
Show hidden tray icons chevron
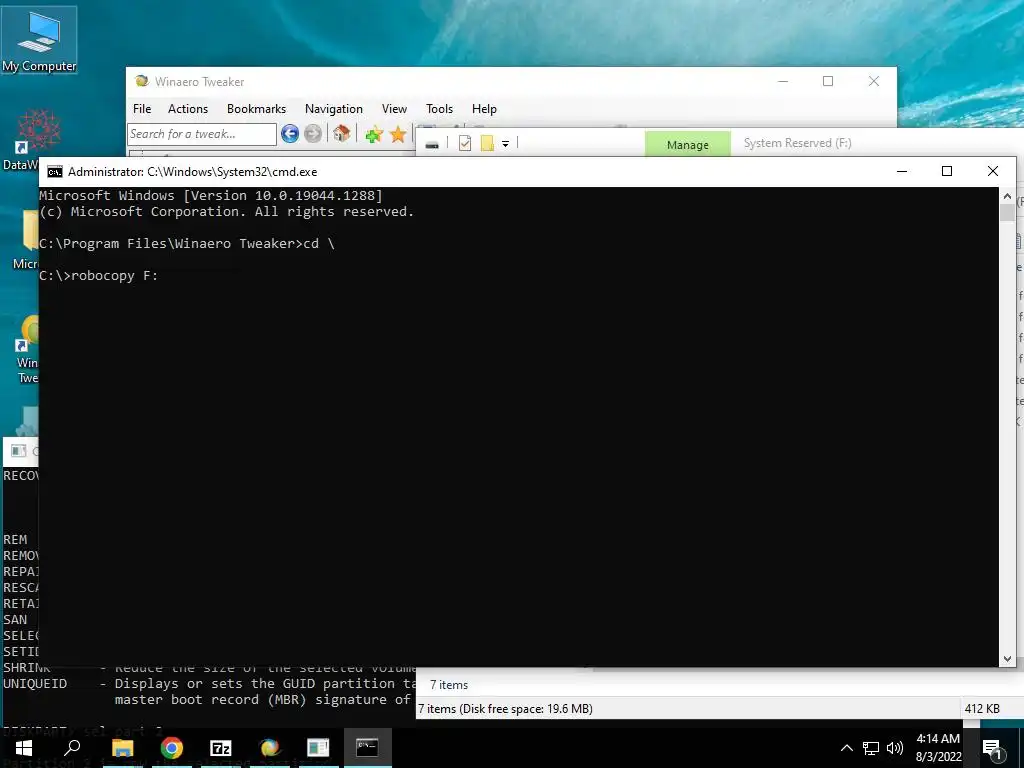846,748
